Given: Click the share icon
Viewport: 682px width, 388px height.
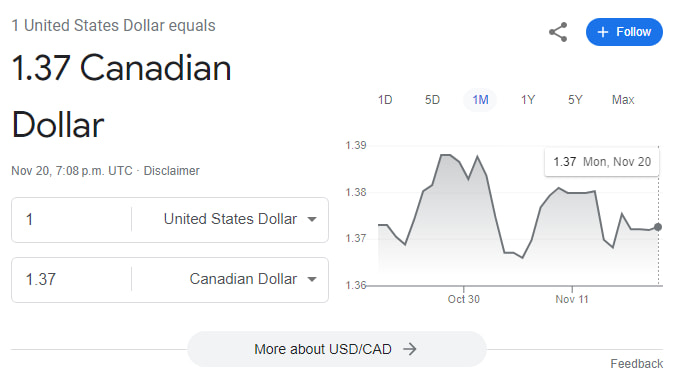Looking at the screenshot, I should click(558, 32).
